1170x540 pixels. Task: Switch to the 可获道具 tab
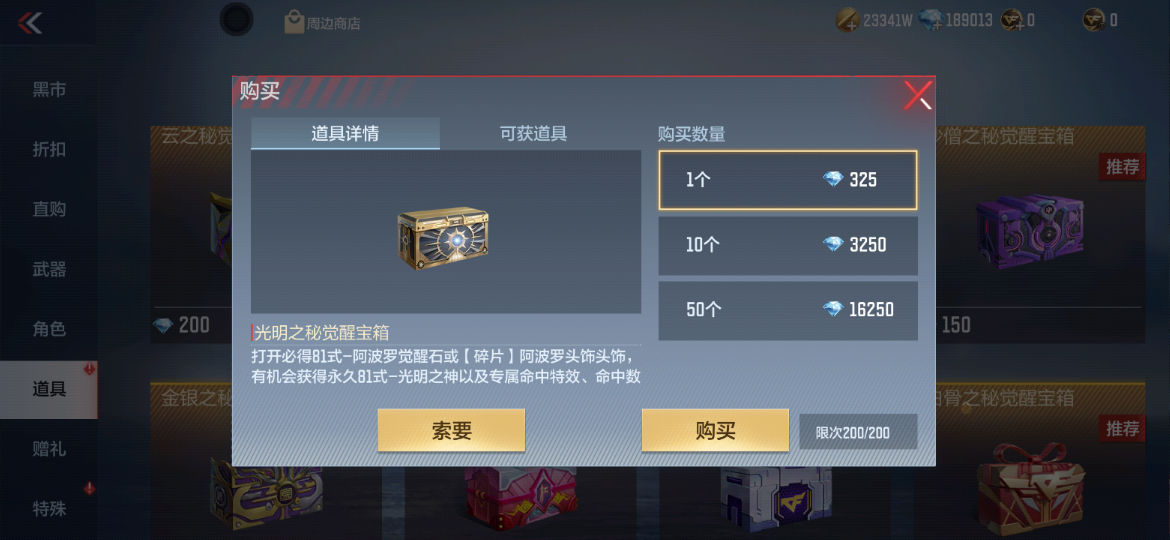click(534, 134)
